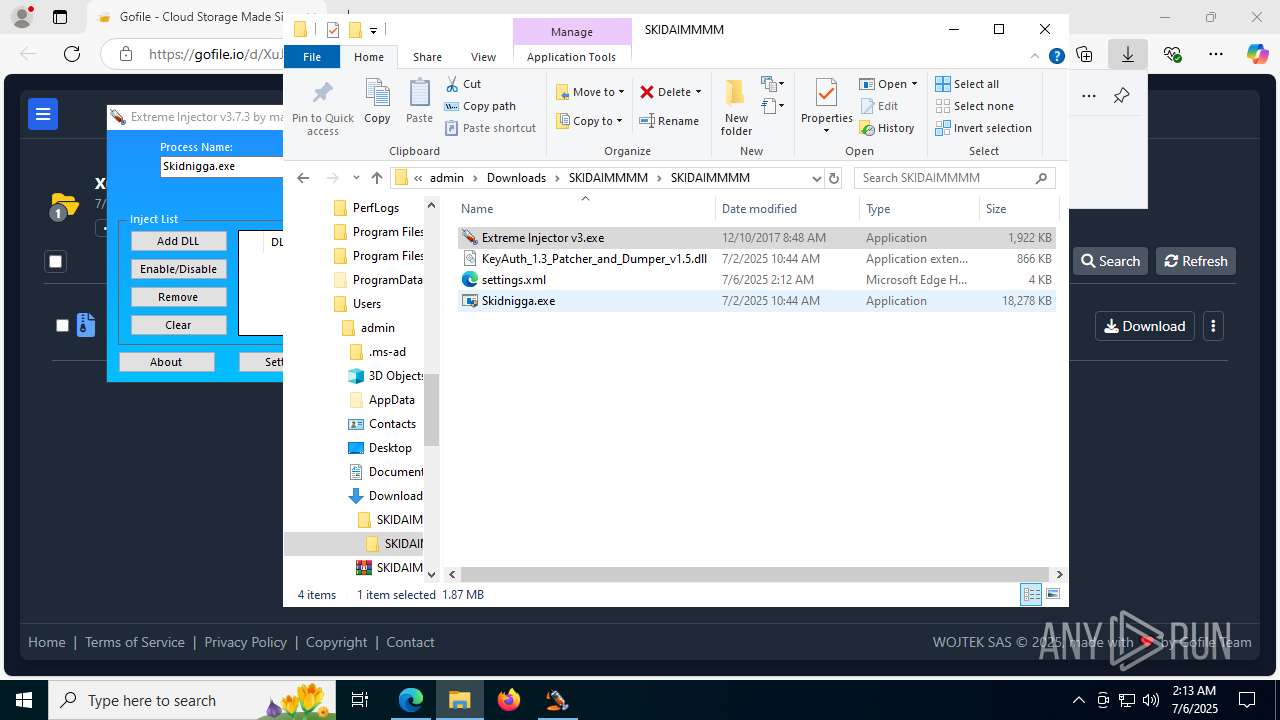
Task: Click About in Extreme Injector
Action: coord(166,362)
